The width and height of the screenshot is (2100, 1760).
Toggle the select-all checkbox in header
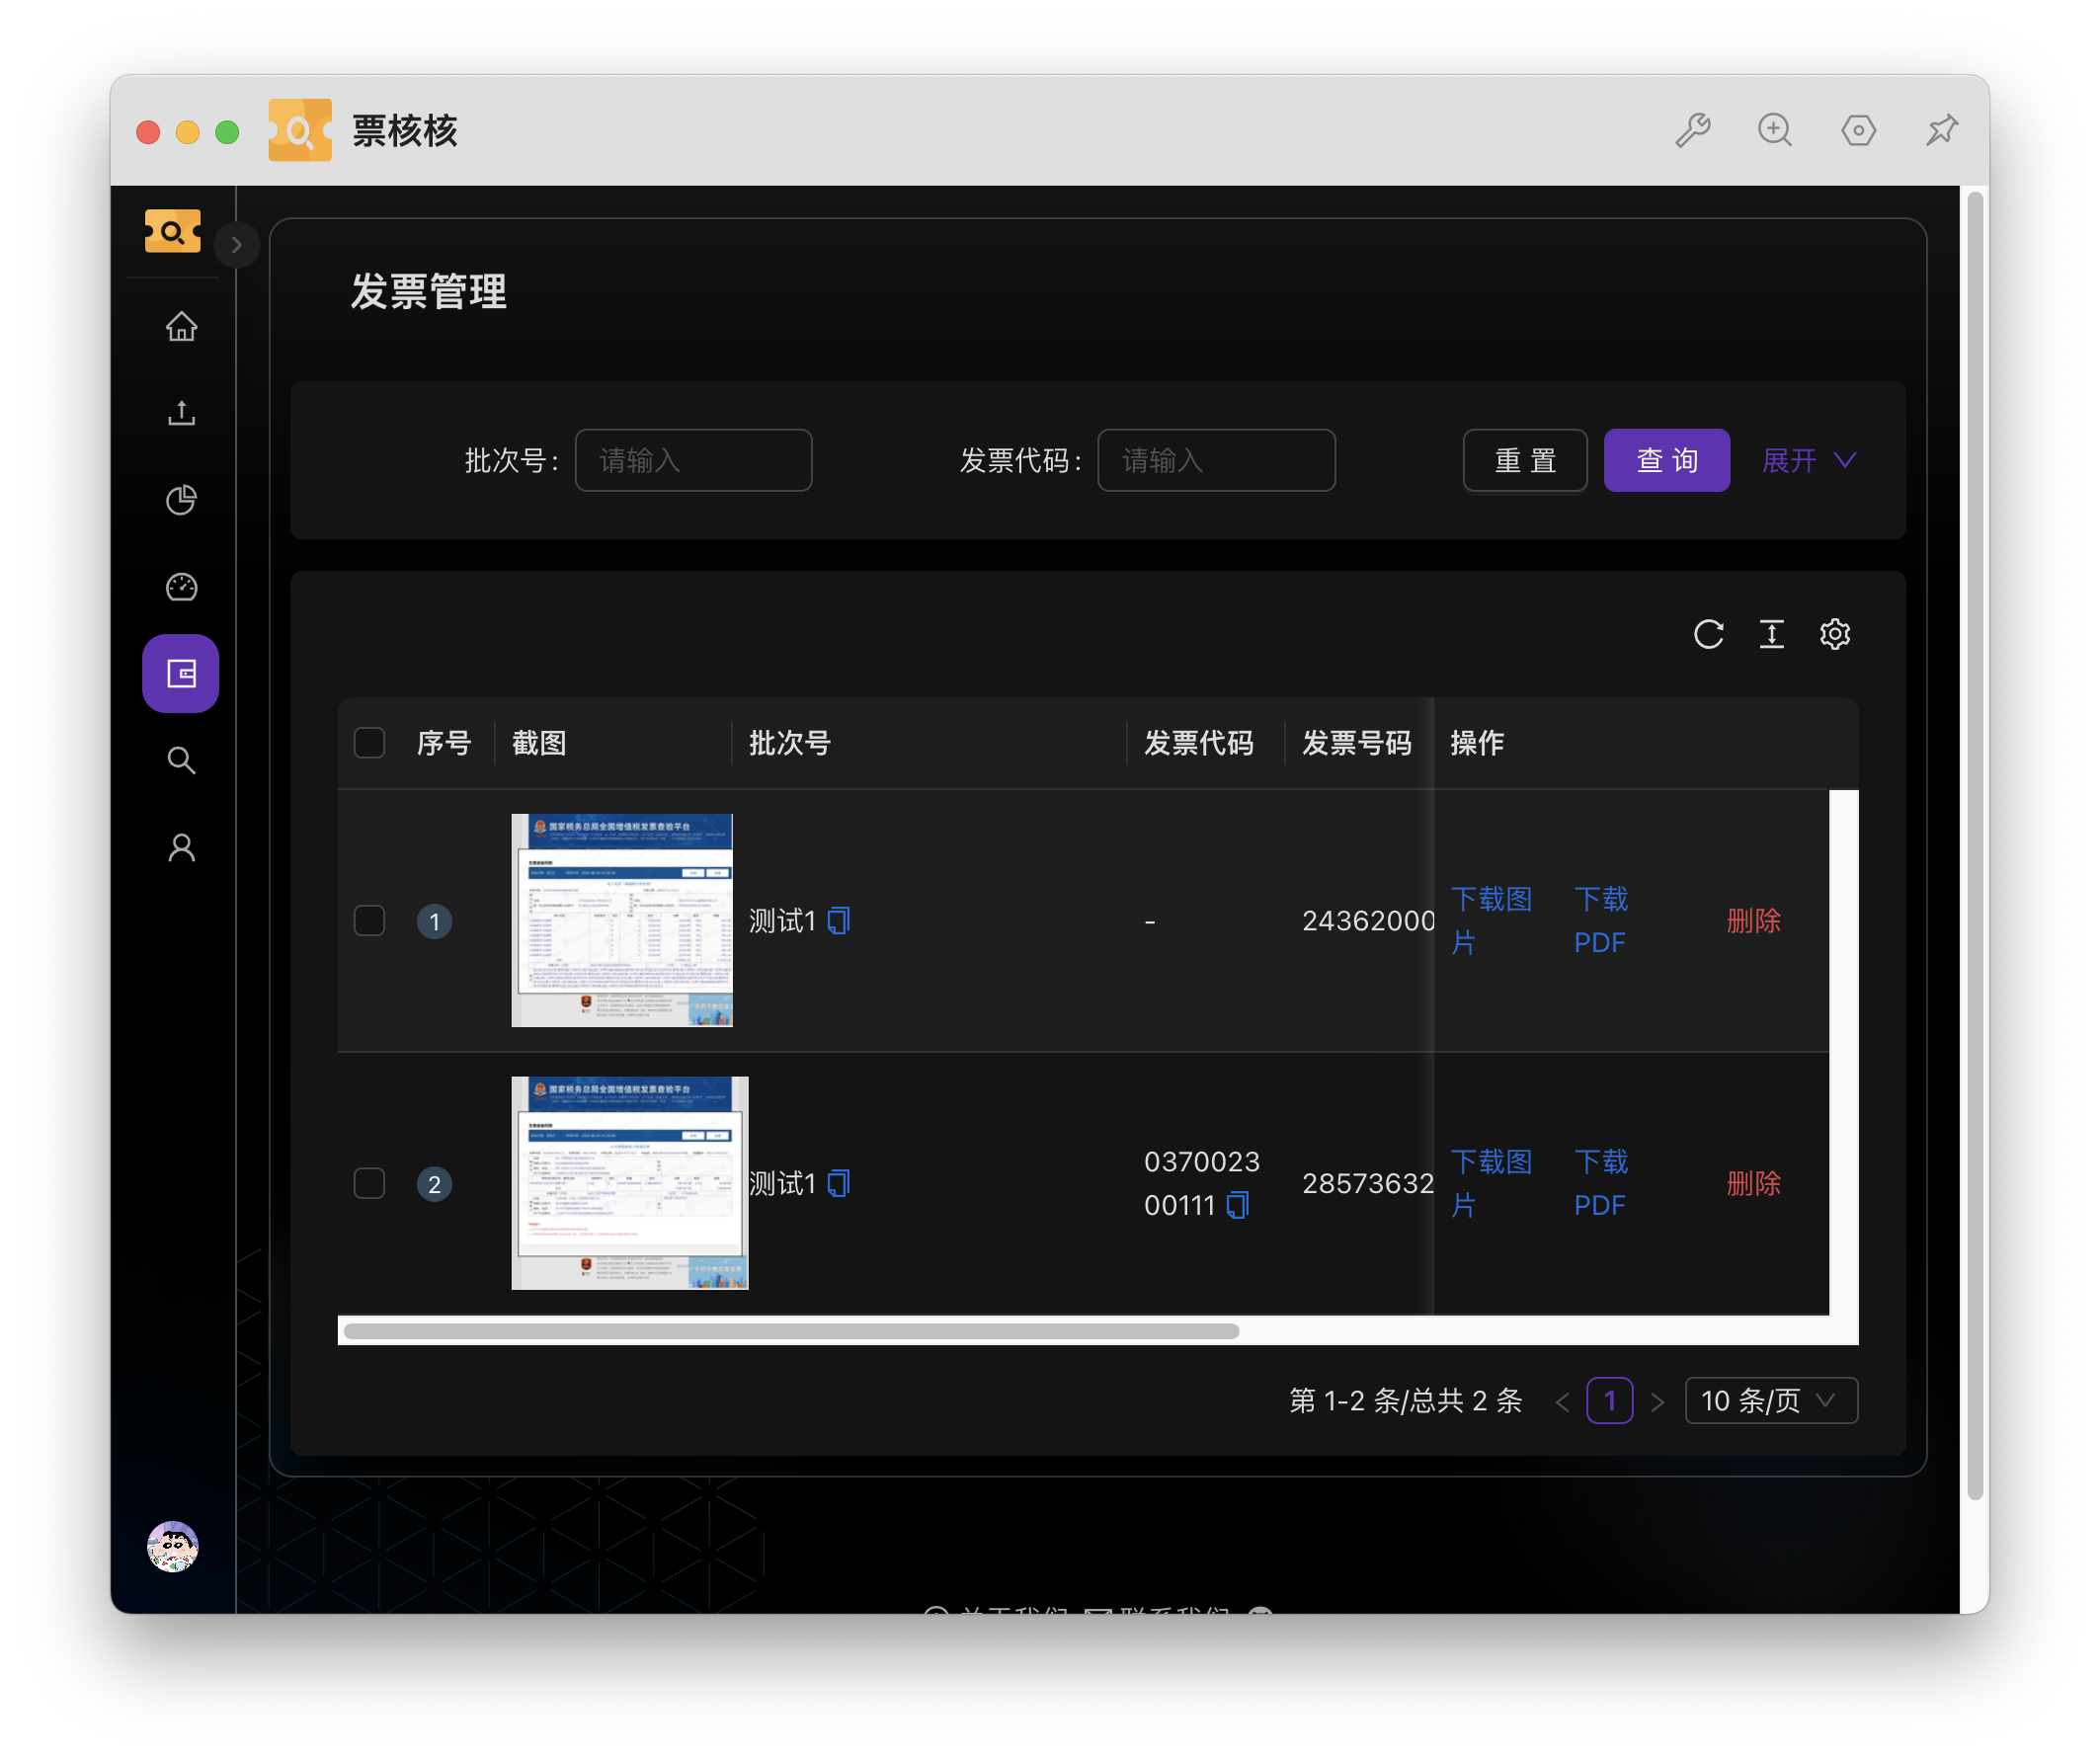point(370,742)
